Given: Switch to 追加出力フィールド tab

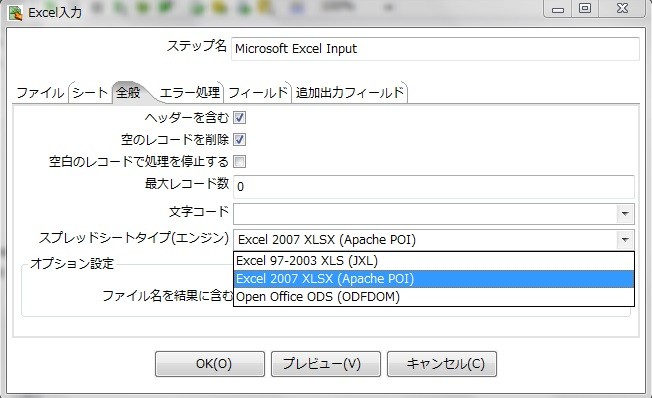Looking at the screenshot, I should click(x=350, y=92).
